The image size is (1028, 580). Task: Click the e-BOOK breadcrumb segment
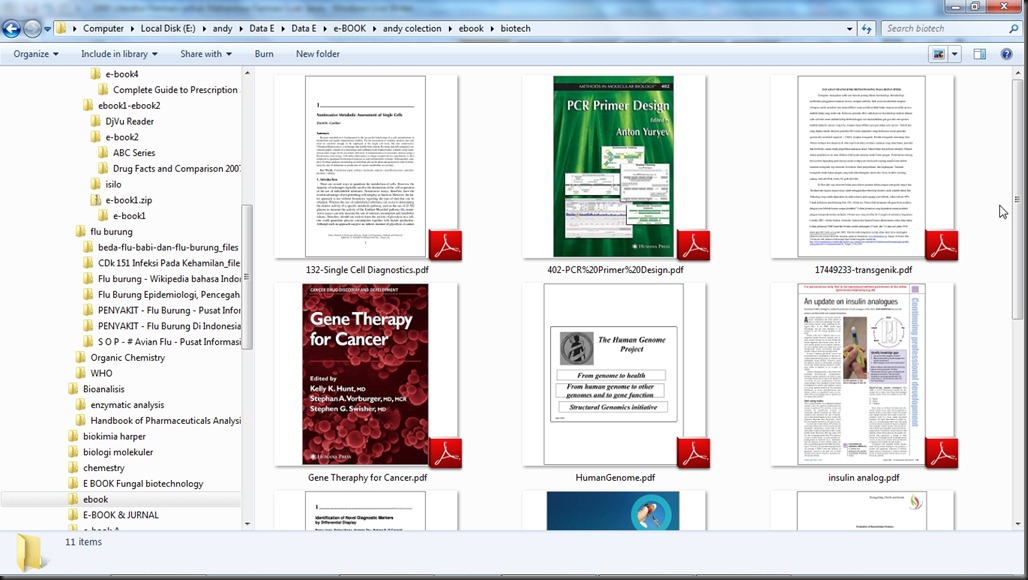click(x=349, y=29)
